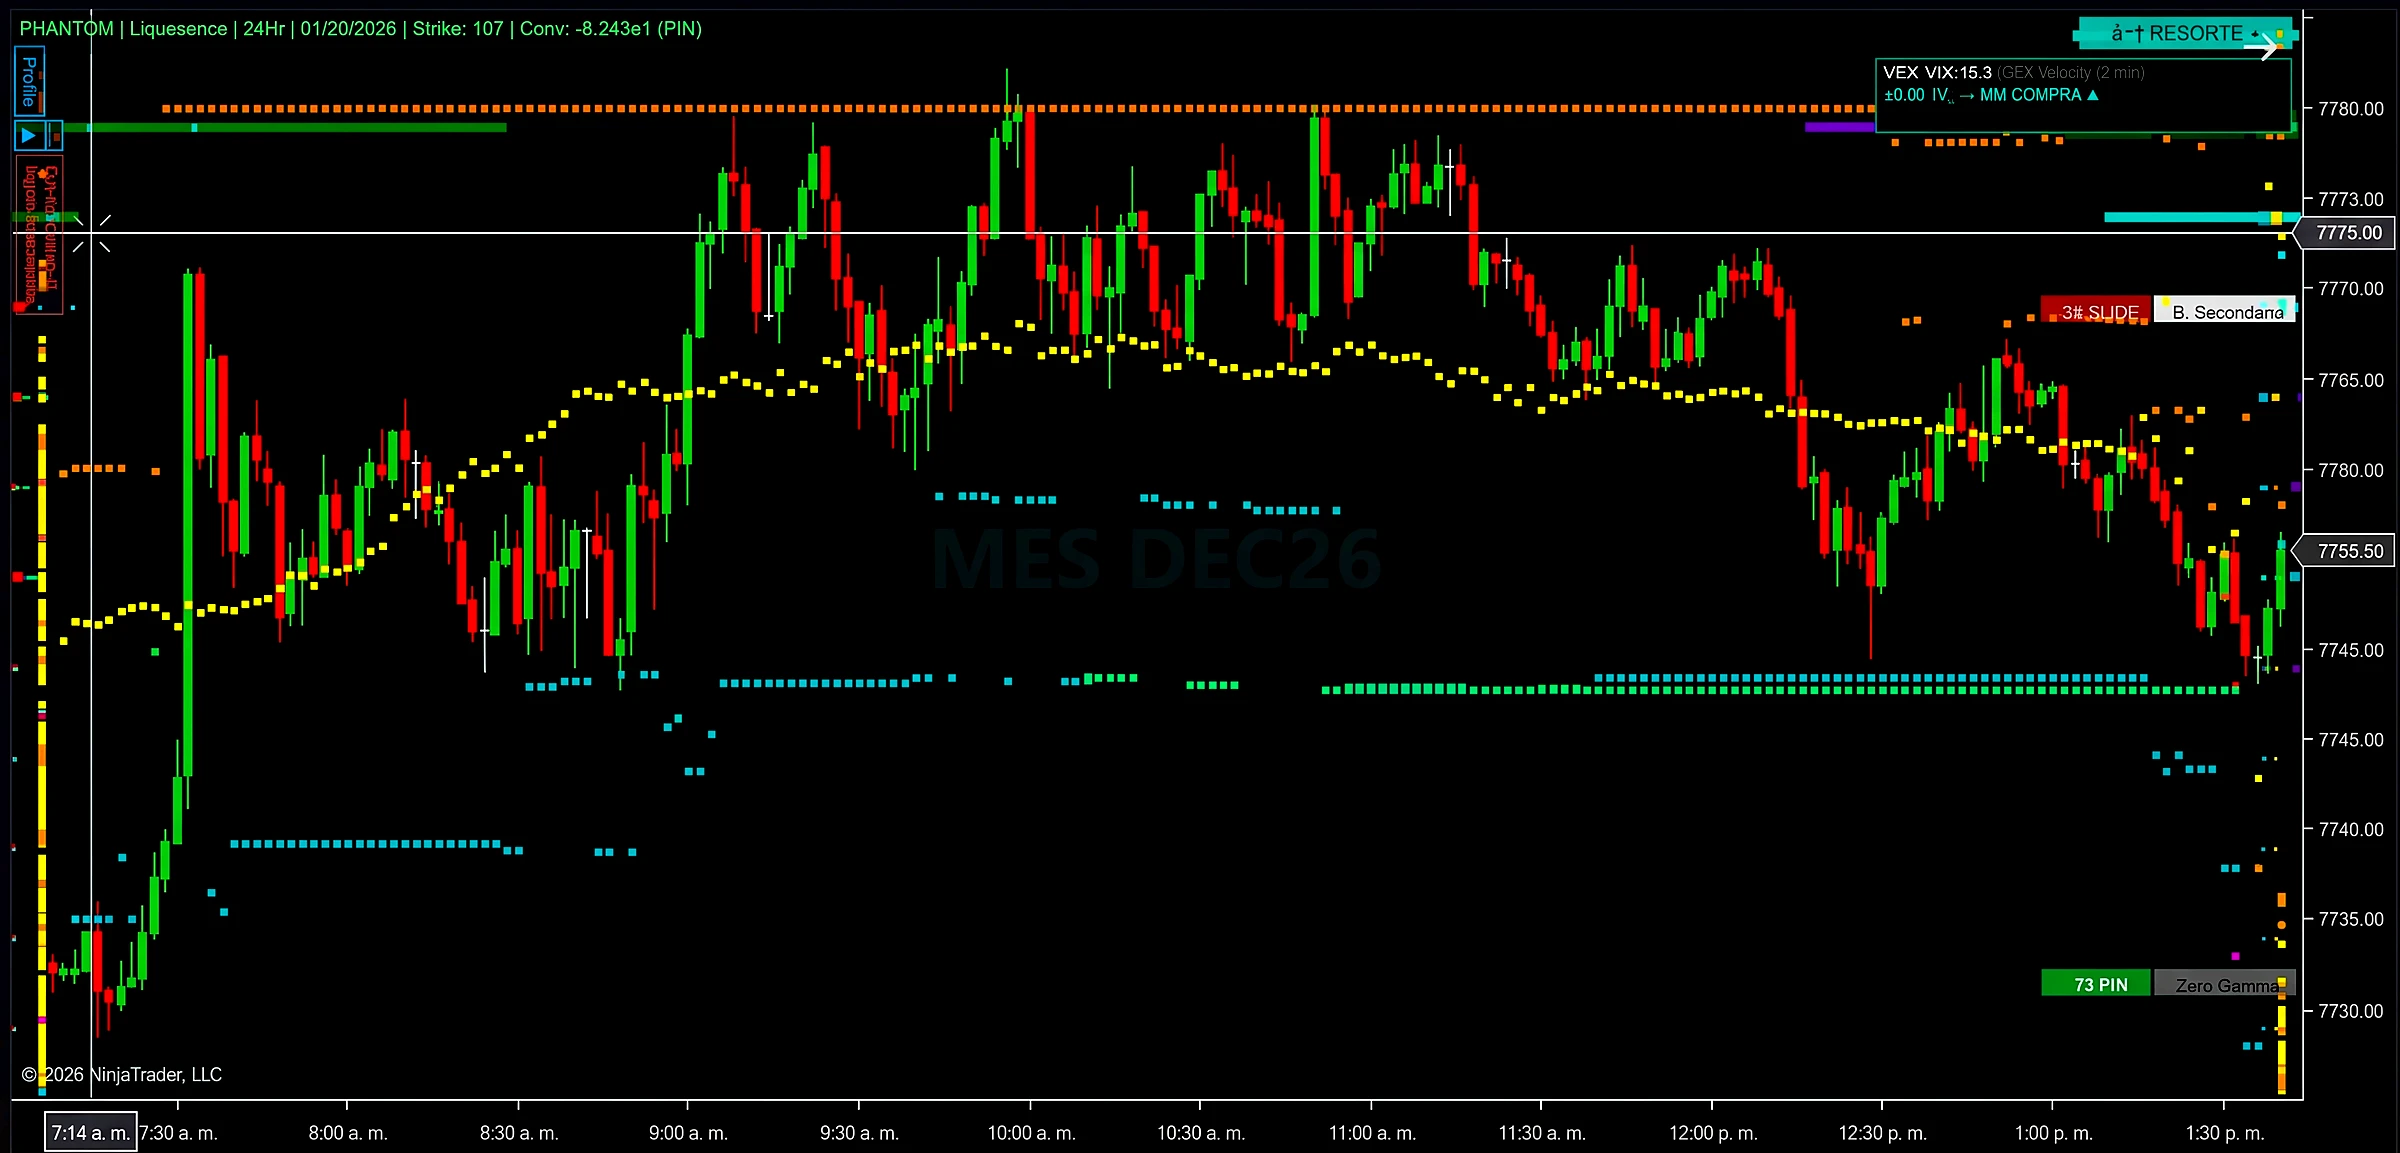Image resolution: width=2400 pixels, height=1153 pixels.
Task: Click the blue play triangle icon
Action: [x=29, y=135]
